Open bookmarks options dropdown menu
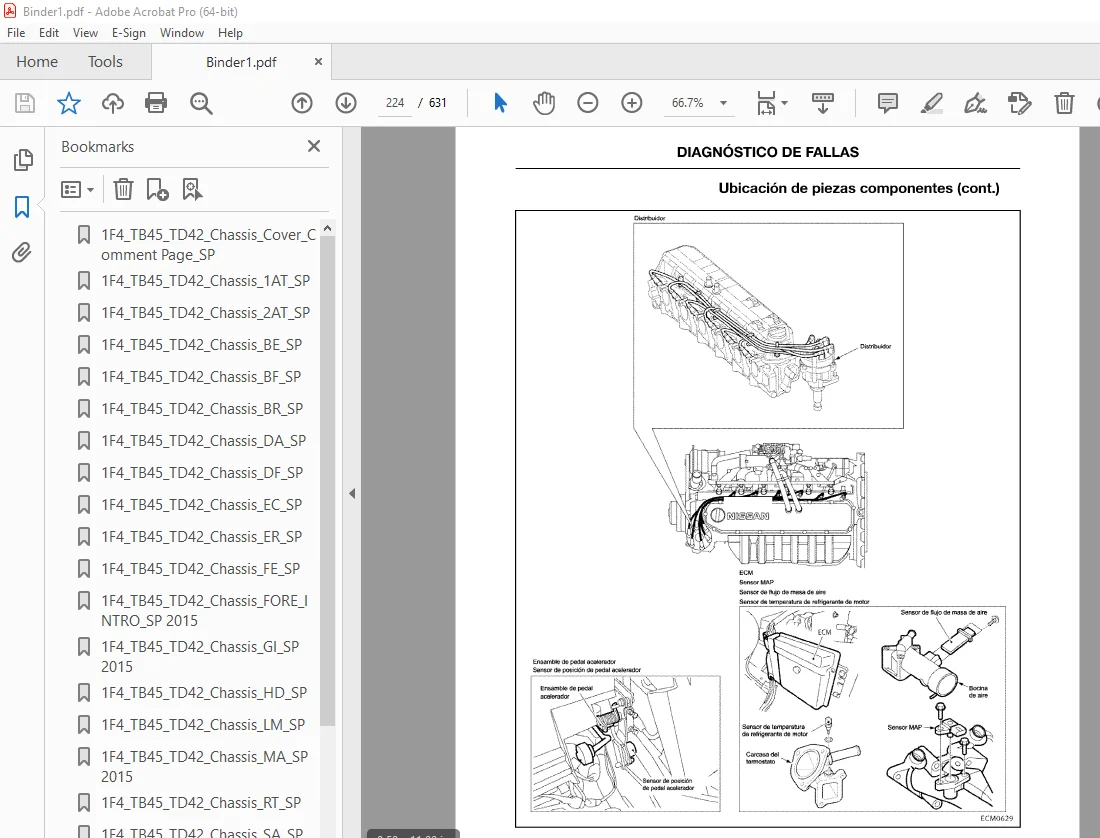 [77, 189]
